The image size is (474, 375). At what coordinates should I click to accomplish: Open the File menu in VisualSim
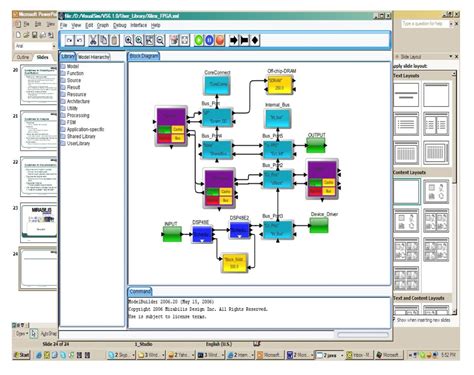pyautogui.click(x=63, y=25)
